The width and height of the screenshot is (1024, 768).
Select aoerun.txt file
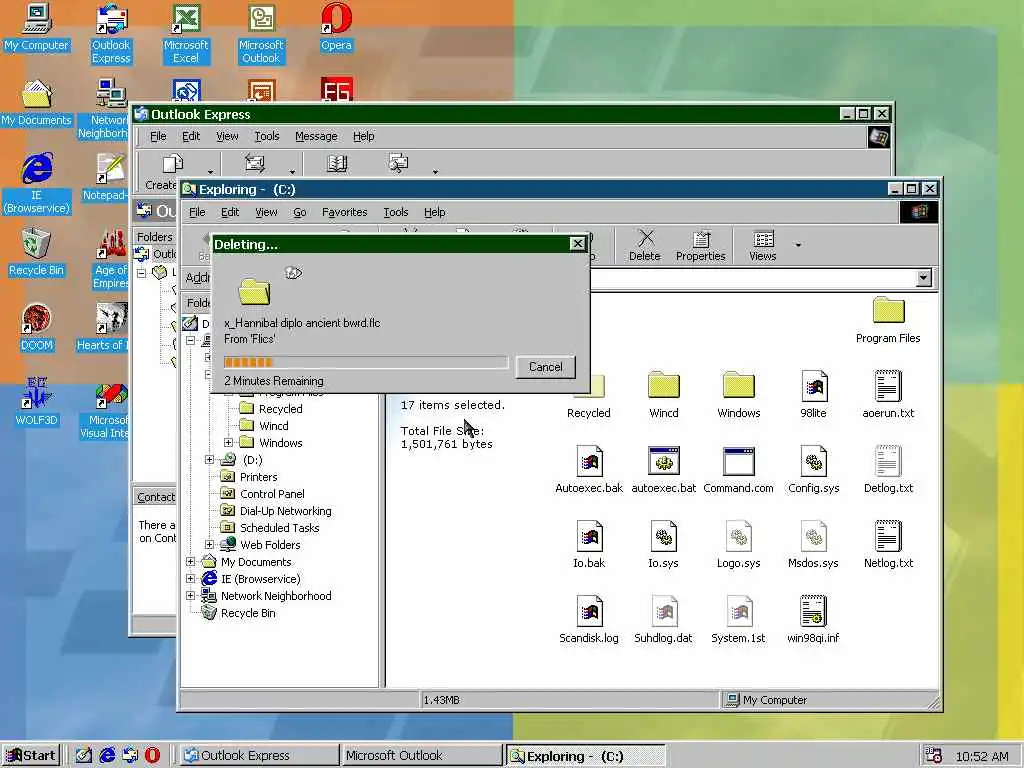(x=888, y=395)
